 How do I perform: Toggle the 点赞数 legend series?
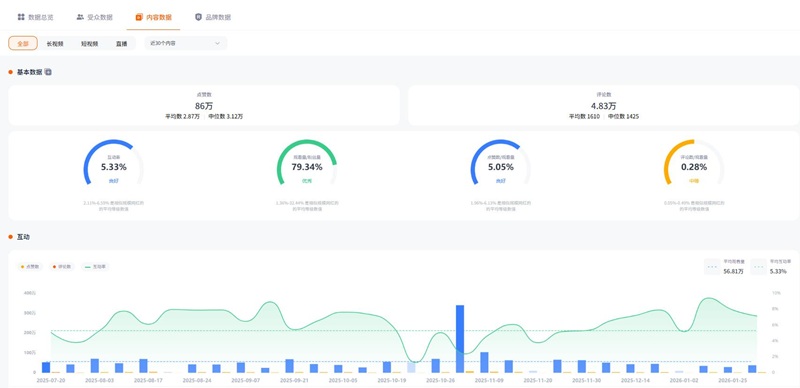[x=30, y=266]
